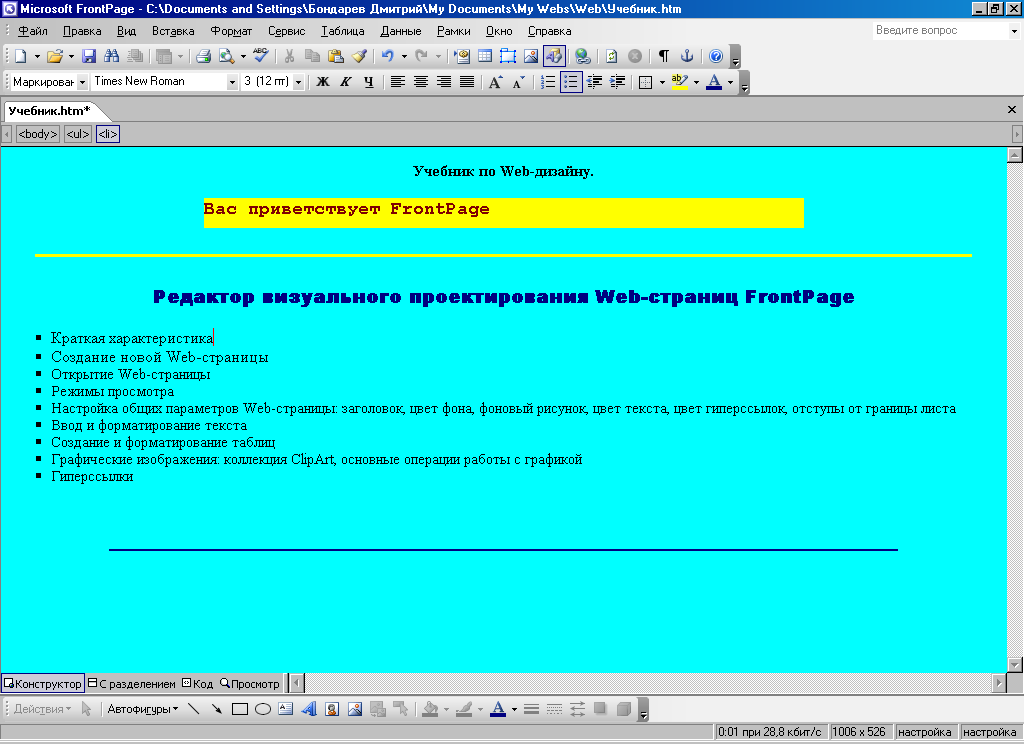Expand the borders dropdown arrow
The width and height of the screenshot is (1024, 744).
[662, 82]
